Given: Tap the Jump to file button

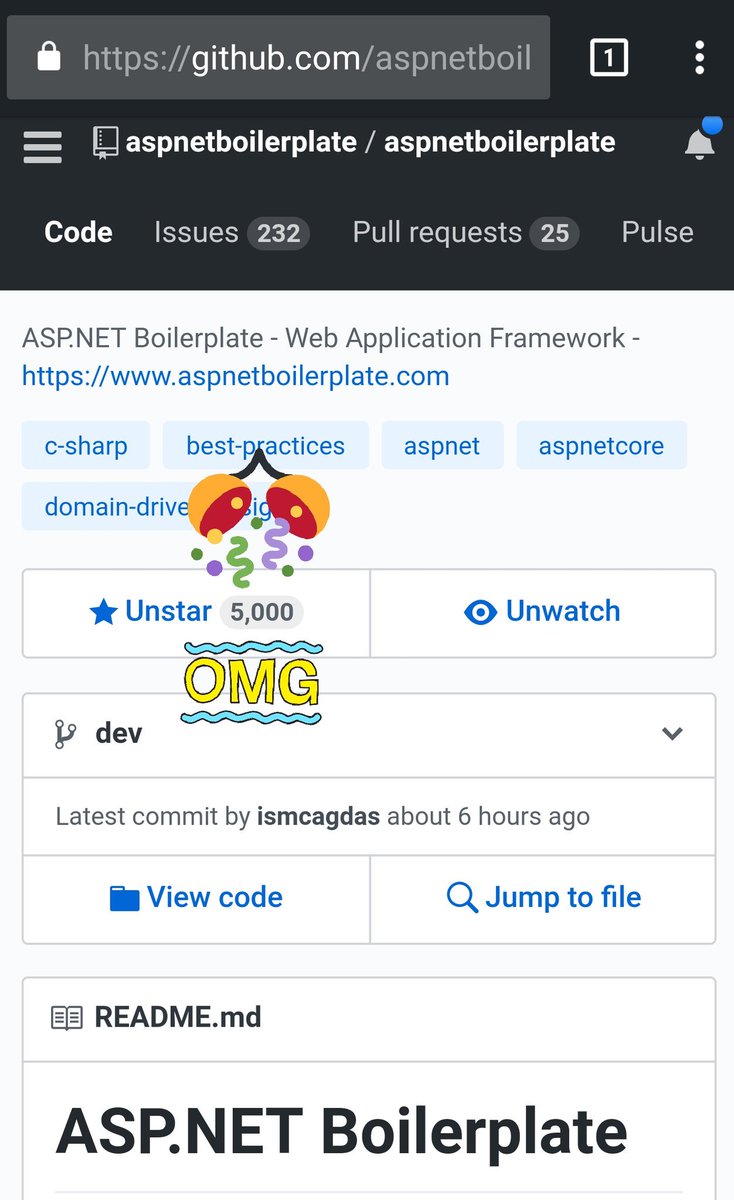Looking at the screenshot, I should pyautogui.click(x=543, y=898).
